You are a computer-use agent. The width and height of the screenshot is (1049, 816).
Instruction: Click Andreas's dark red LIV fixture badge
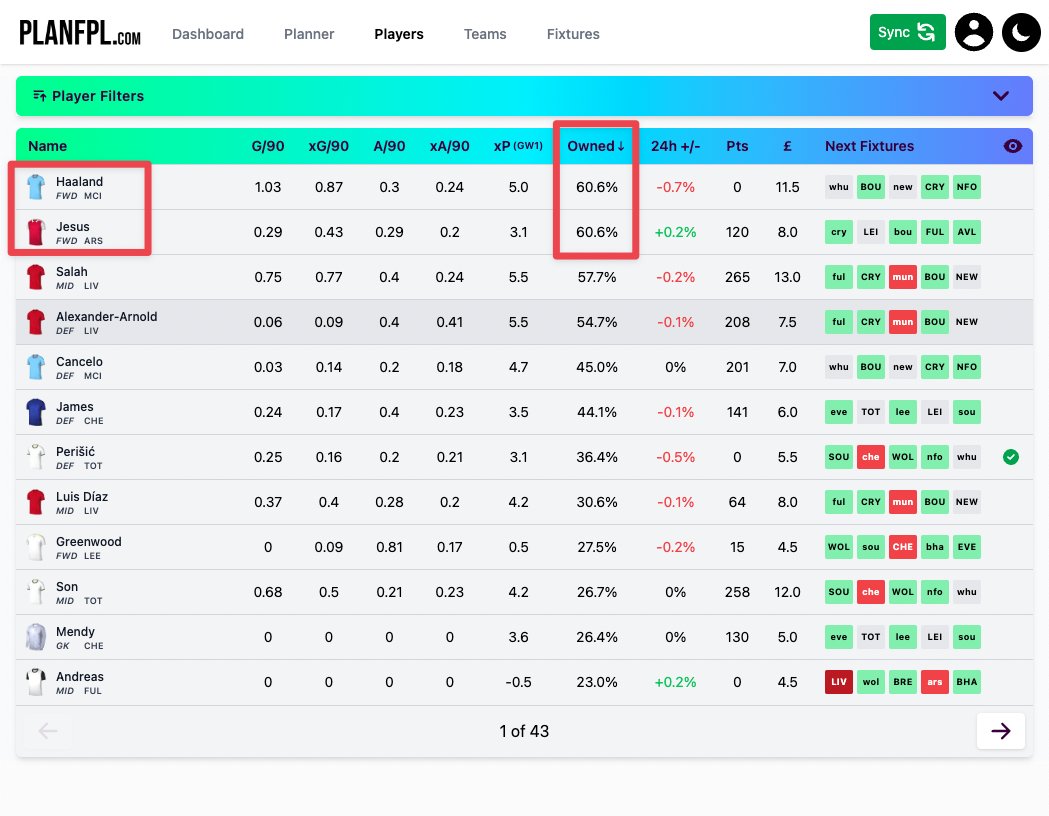pos(838,682)
